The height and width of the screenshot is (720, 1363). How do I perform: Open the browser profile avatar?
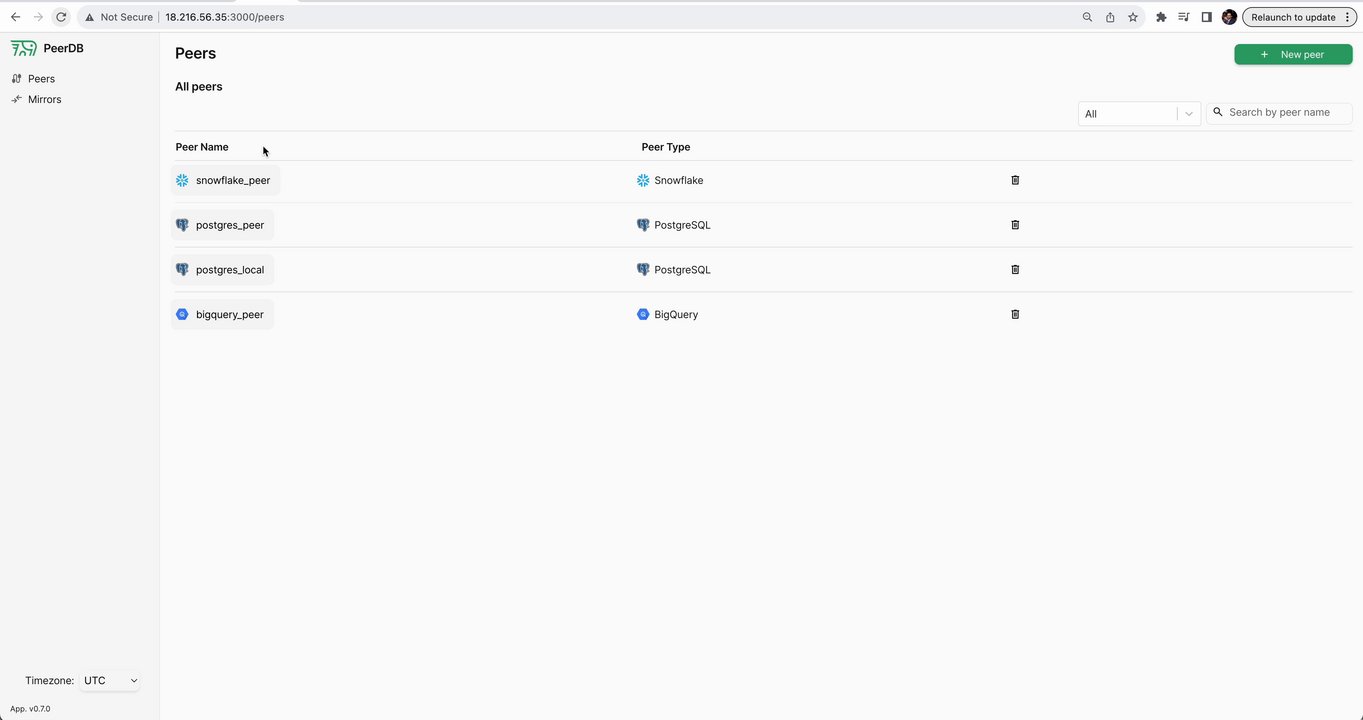[x=1229, y=17]
